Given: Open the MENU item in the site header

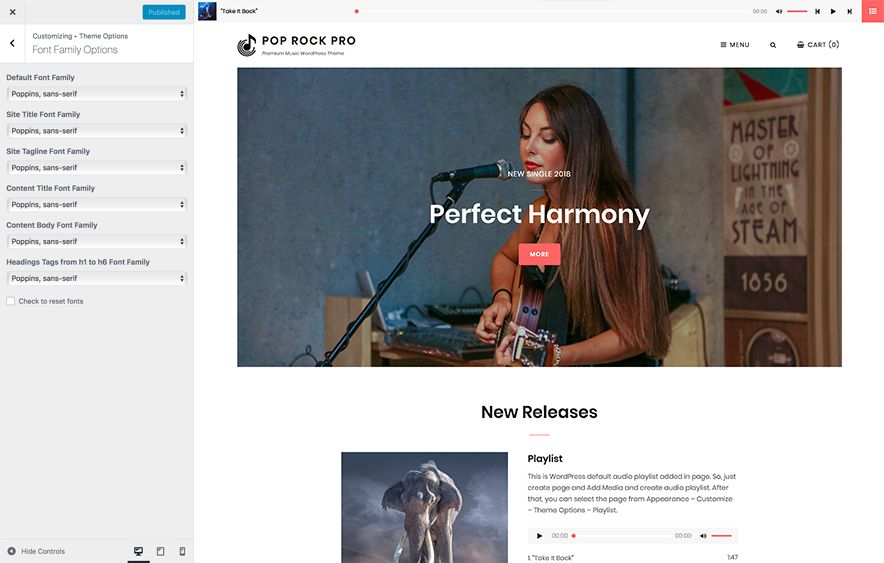Looking at the screenshot, I should (x=735, y=45).
